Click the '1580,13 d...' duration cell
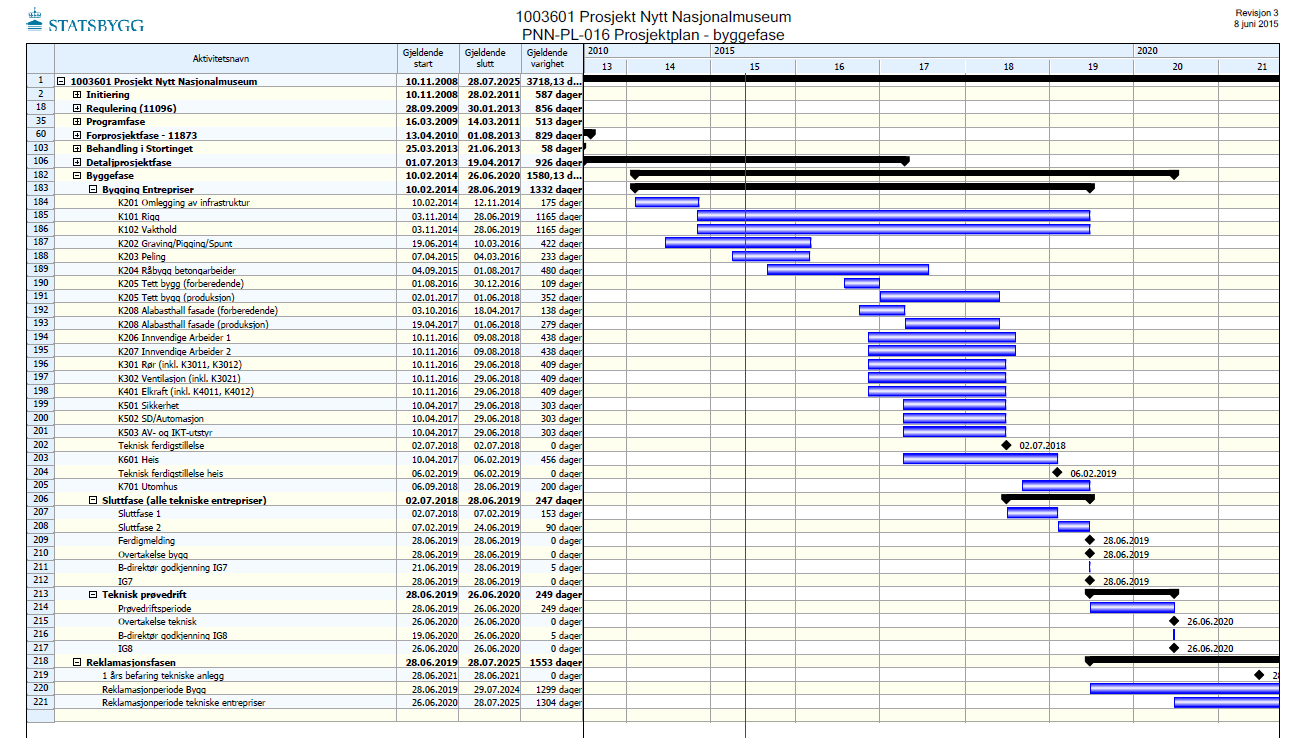 pyautogui.click(x=552, y=176)
